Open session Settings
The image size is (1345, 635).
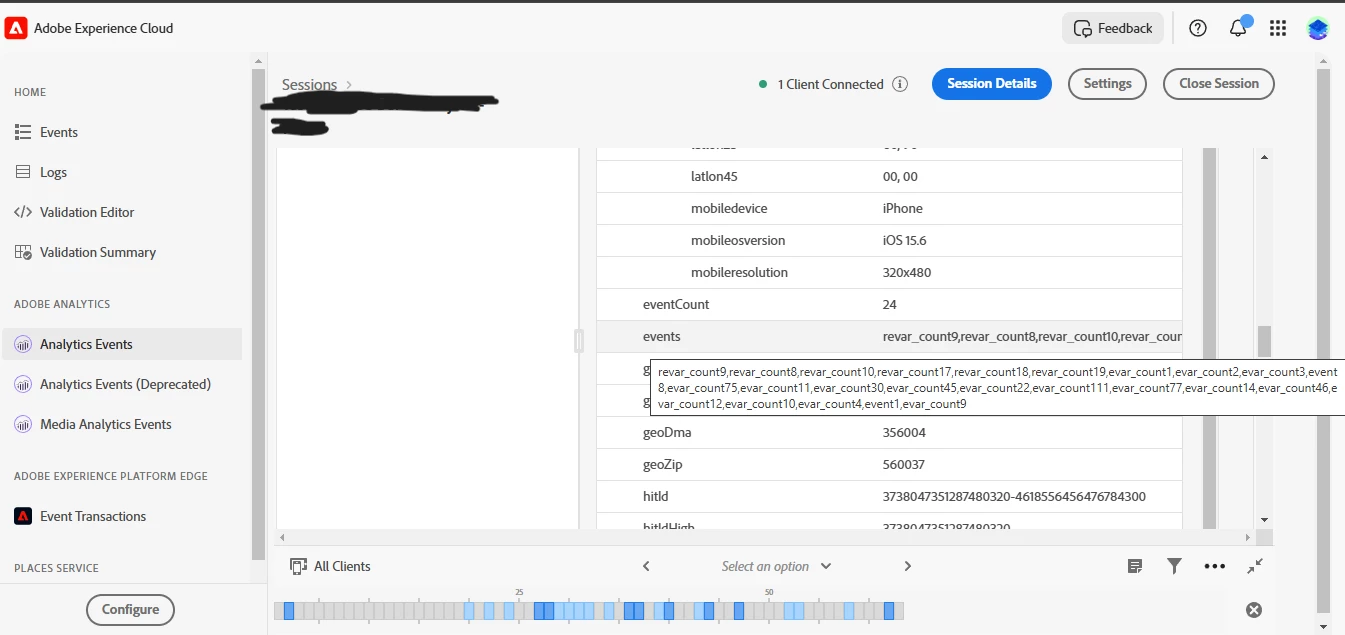click(x=1107, y=84)
